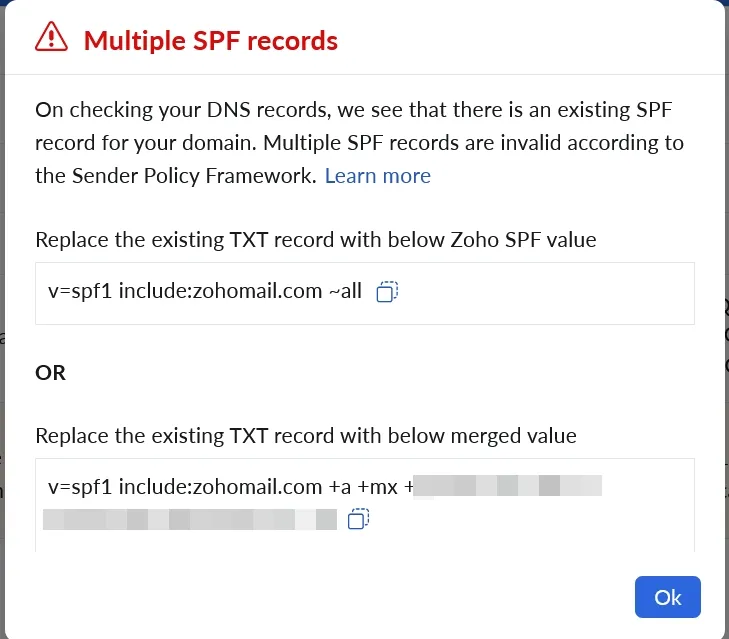
Task: Copy the merged SPF value
Action: point(358,519)
